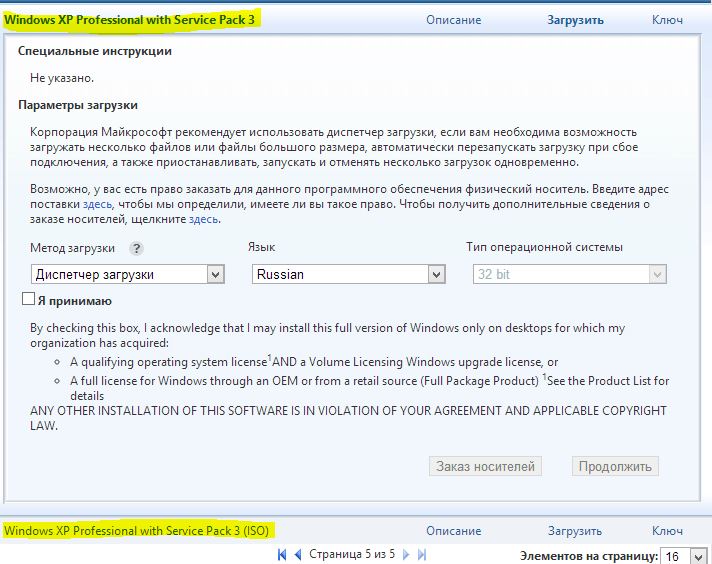Click the next page arrow

pos(407,554)
